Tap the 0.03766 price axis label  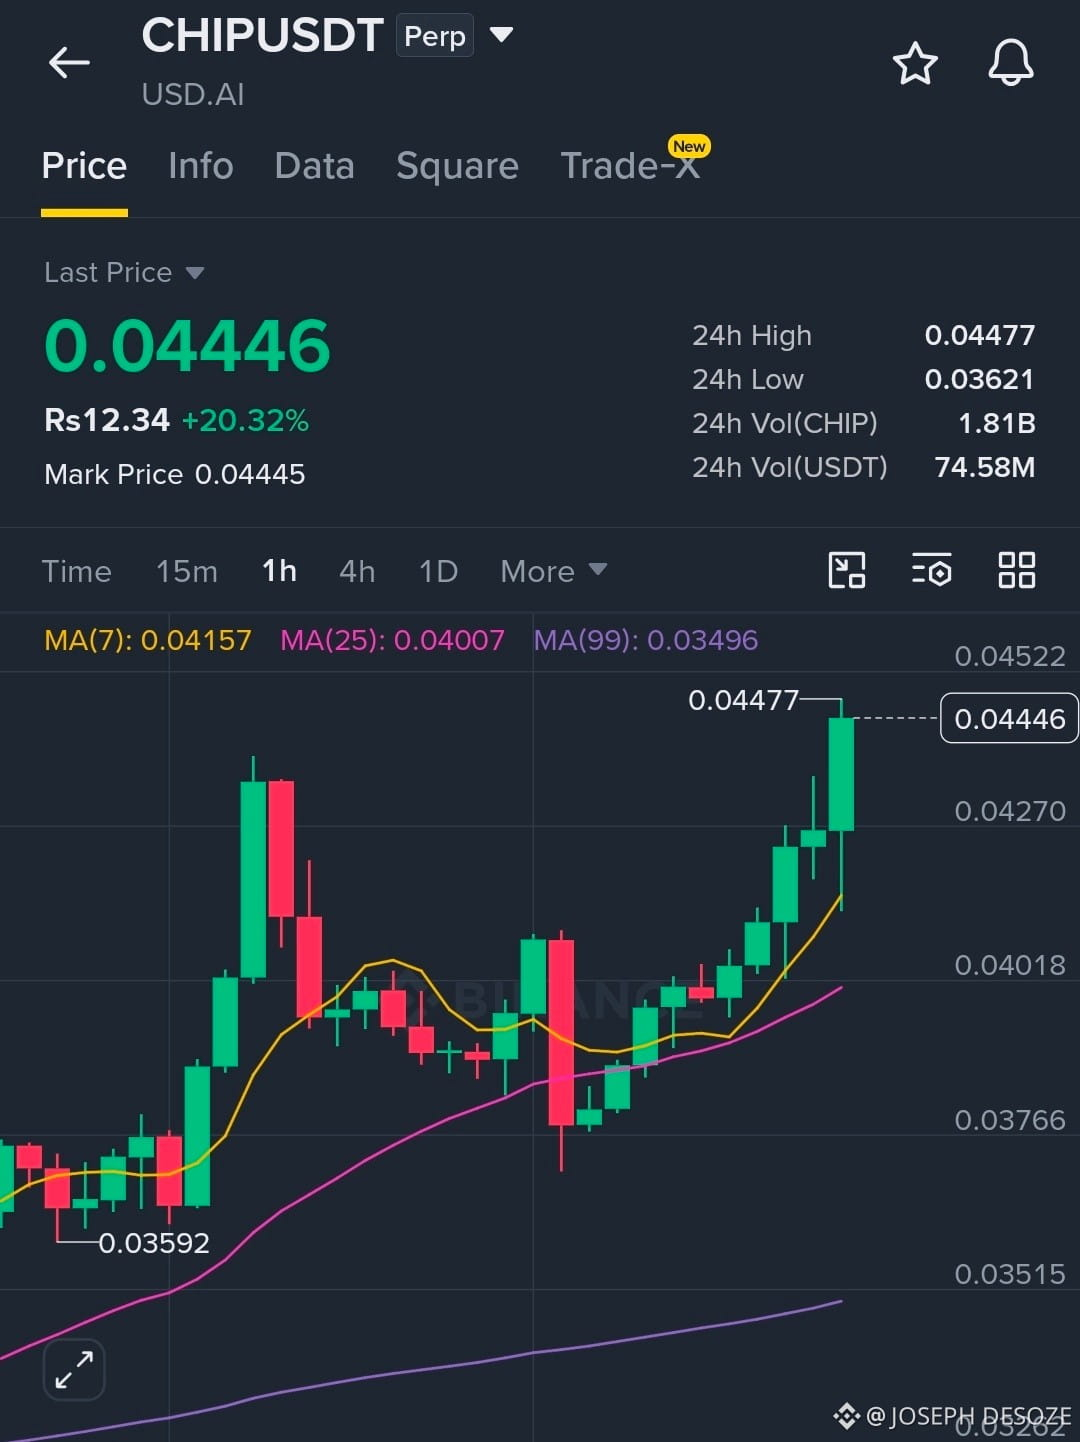pos(1010,1120)
